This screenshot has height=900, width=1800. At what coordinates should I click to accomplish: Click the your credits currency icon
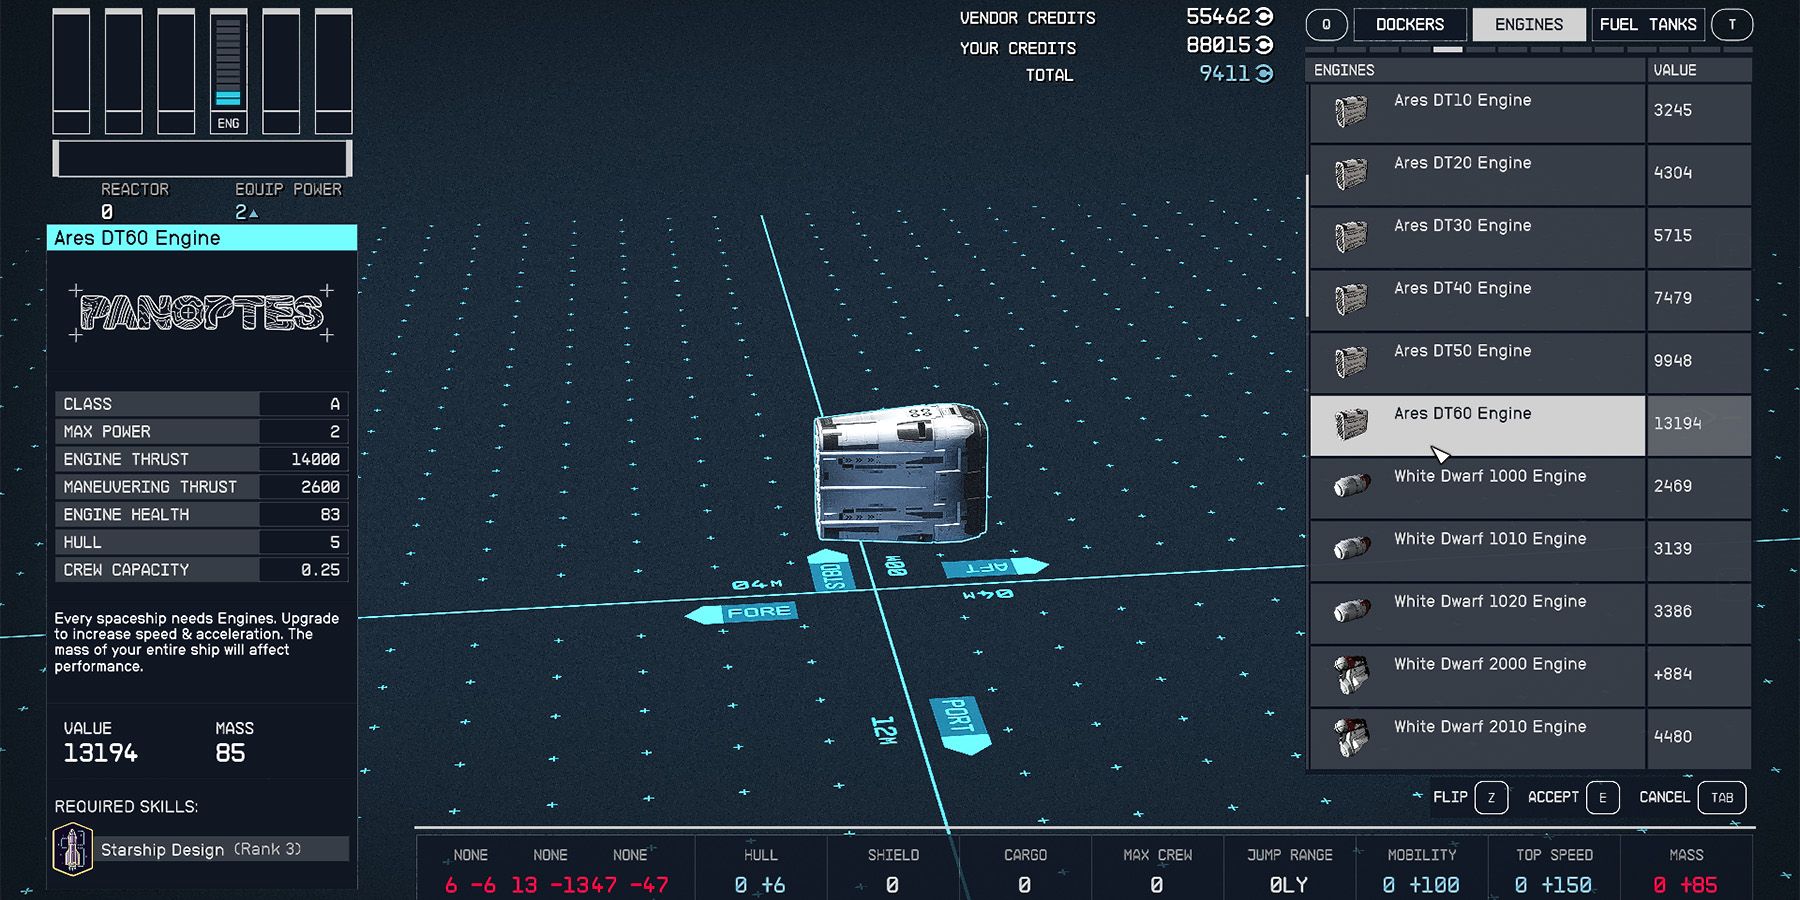(1264, 45)
